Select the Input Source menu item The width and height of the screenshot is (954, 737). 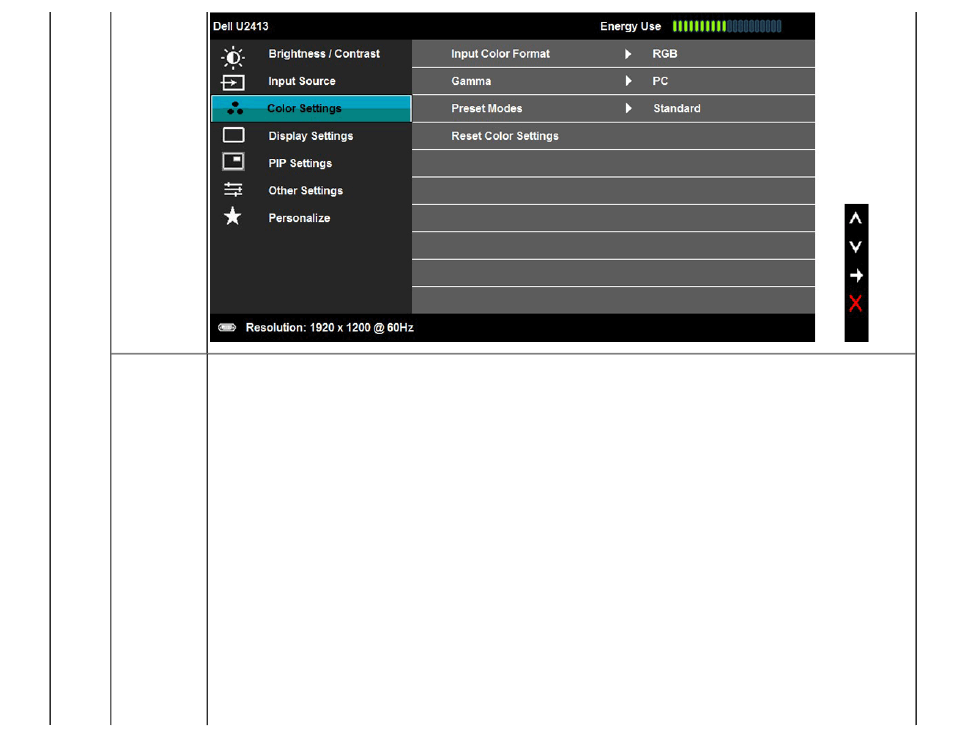point(311,81)
